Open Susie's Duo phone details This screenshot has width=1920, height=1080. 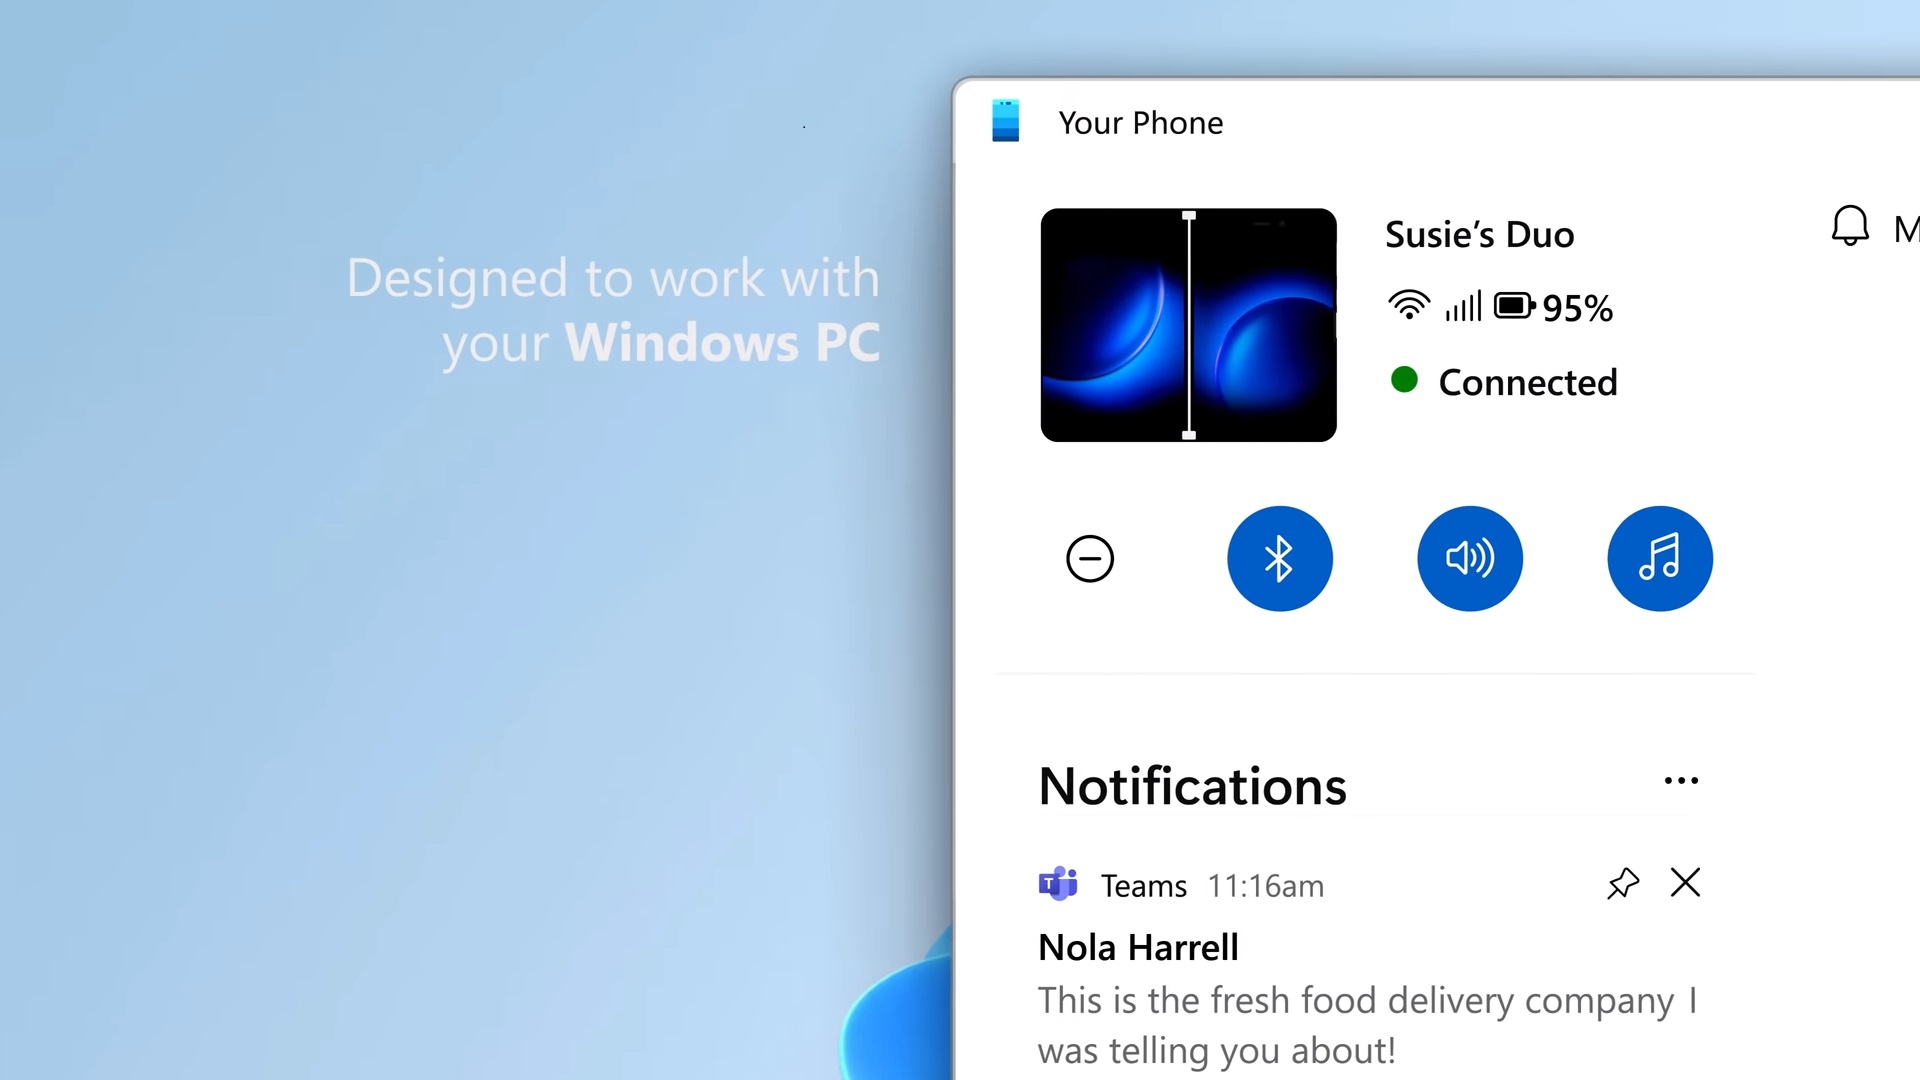click(x=1480, y=235)
